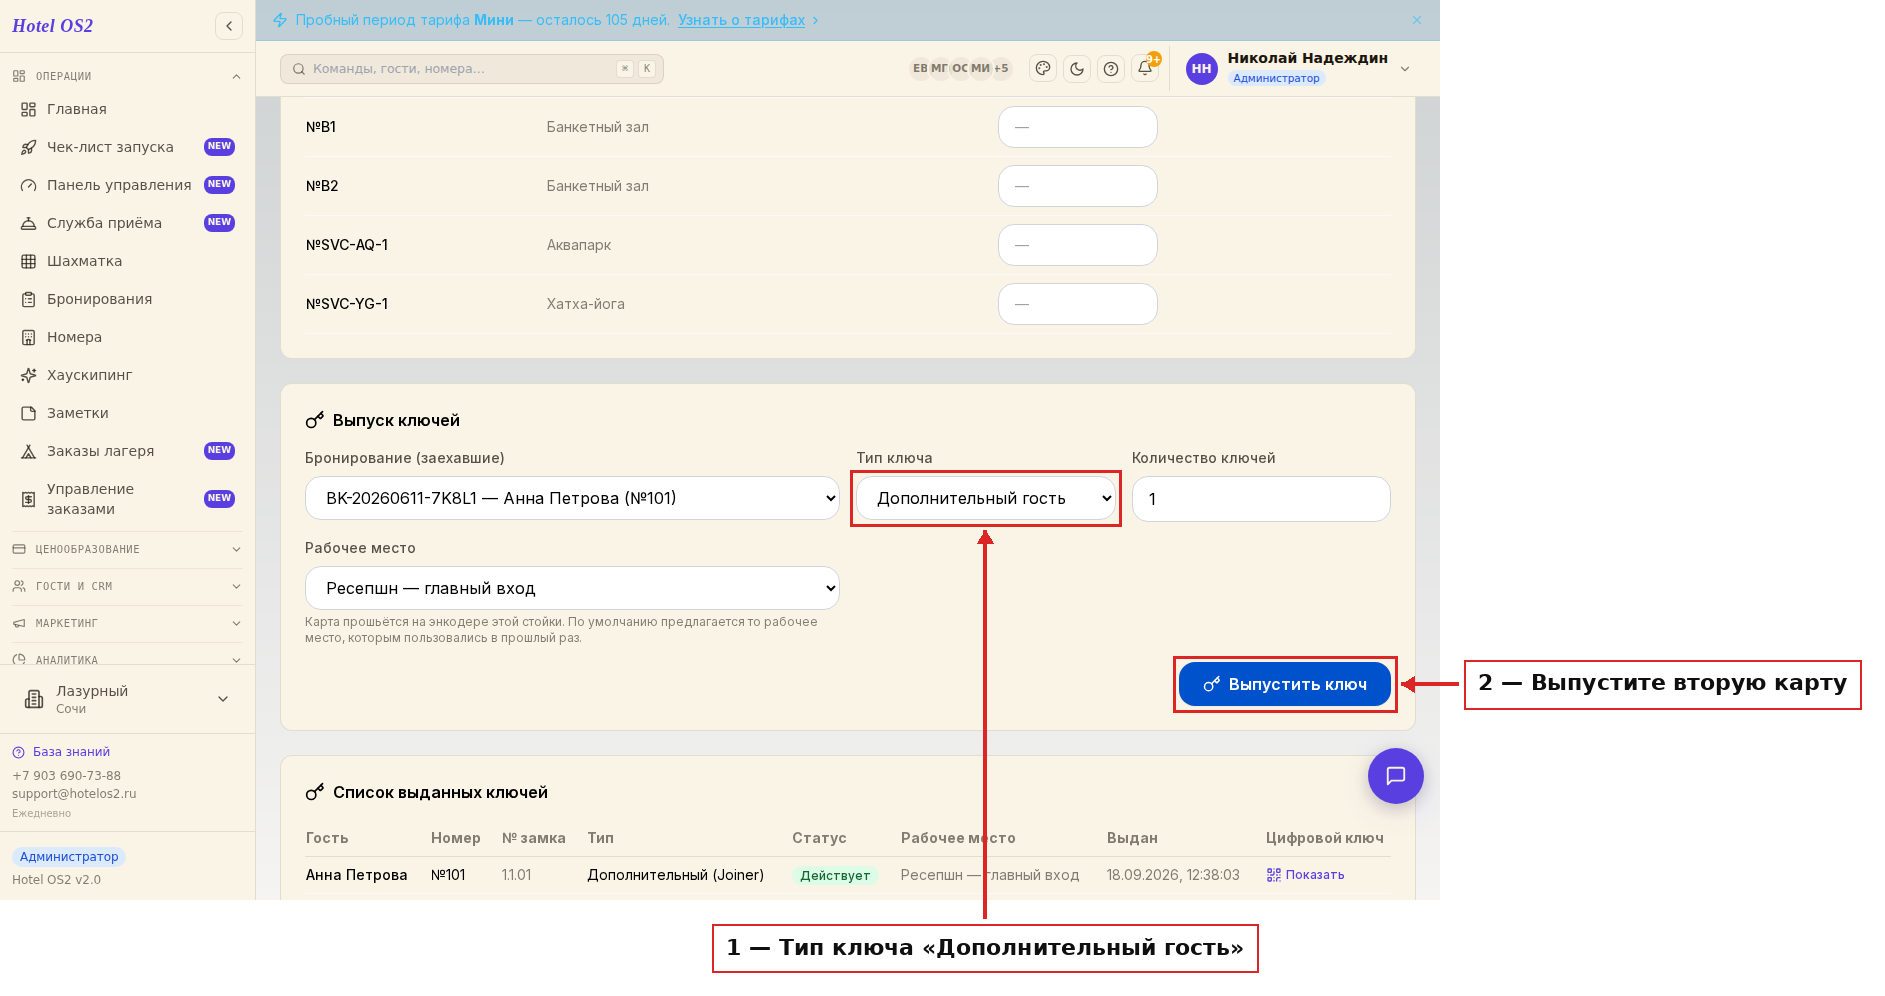Open the chat bubble support button

(x=1396, y=776)
